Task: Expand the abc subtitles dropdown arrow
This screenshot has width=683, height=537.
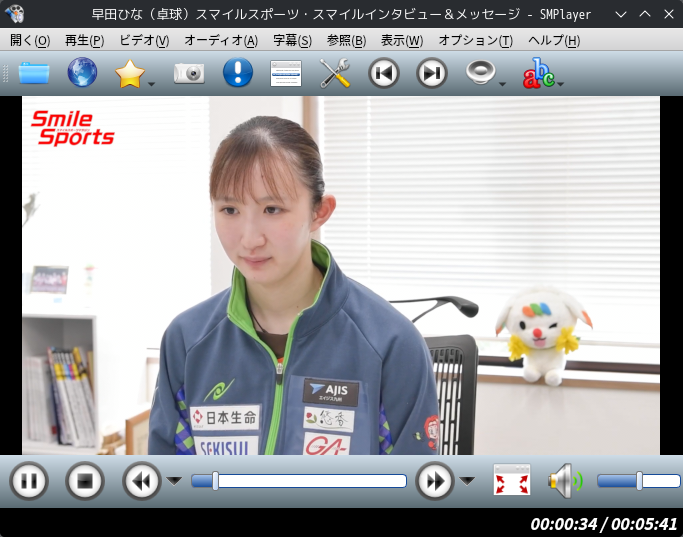Action: pos(561,84)
